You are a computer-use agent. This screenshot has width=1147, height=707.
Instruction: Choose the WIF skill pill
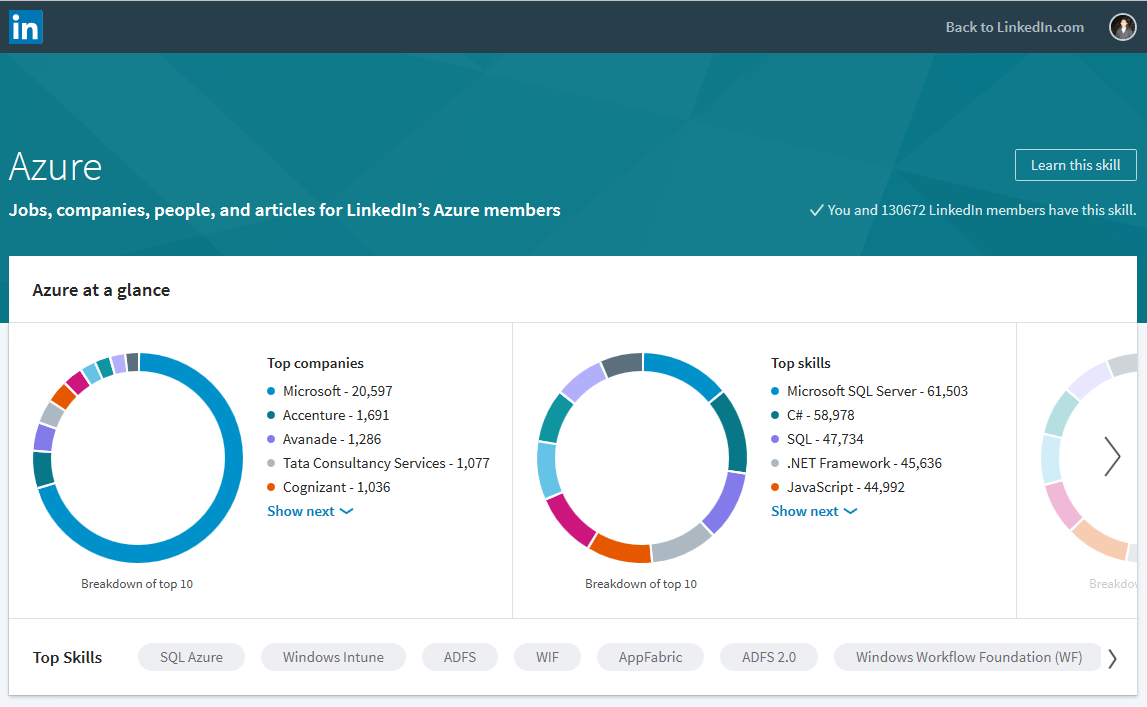click(x=547, y=657)
